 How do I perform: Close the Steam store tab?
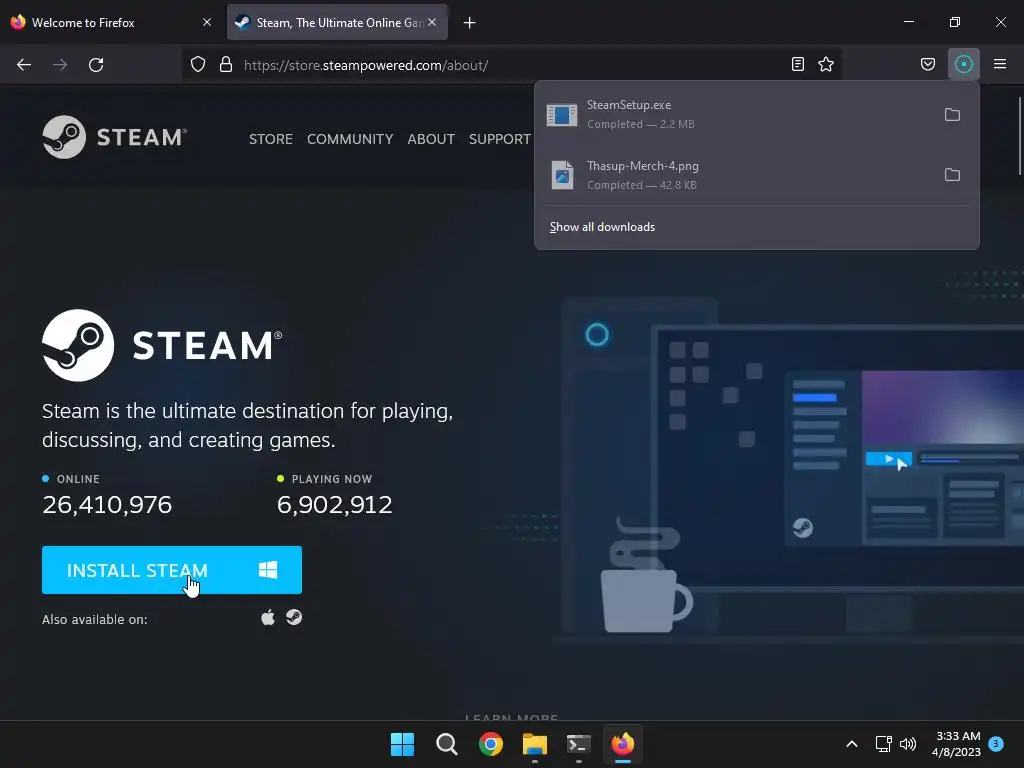click(432, 22)
